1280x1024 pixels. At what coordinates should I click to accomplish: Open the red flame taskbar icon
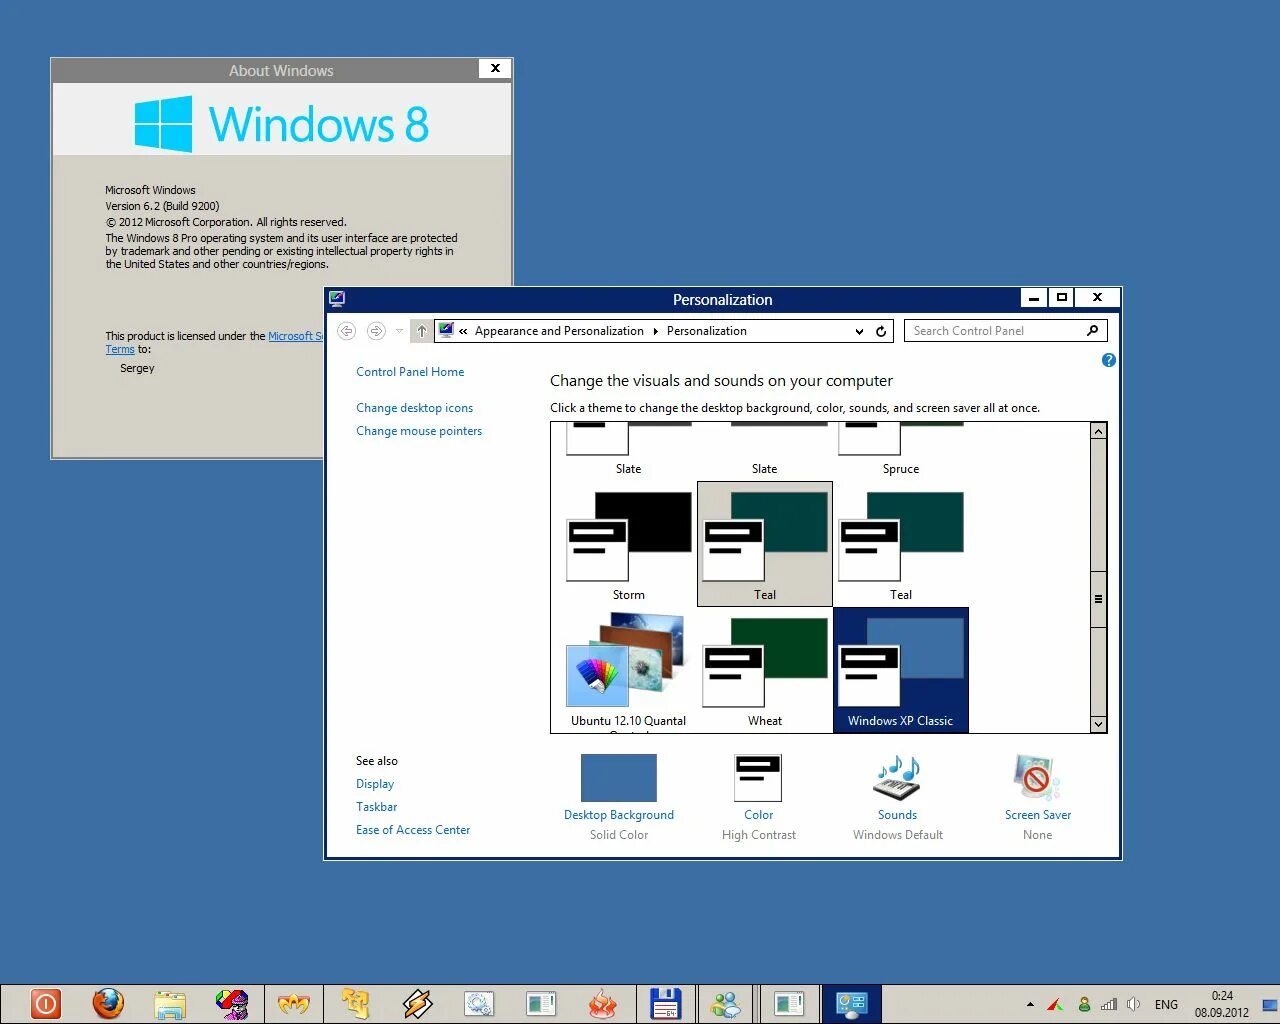[603, 1004]
